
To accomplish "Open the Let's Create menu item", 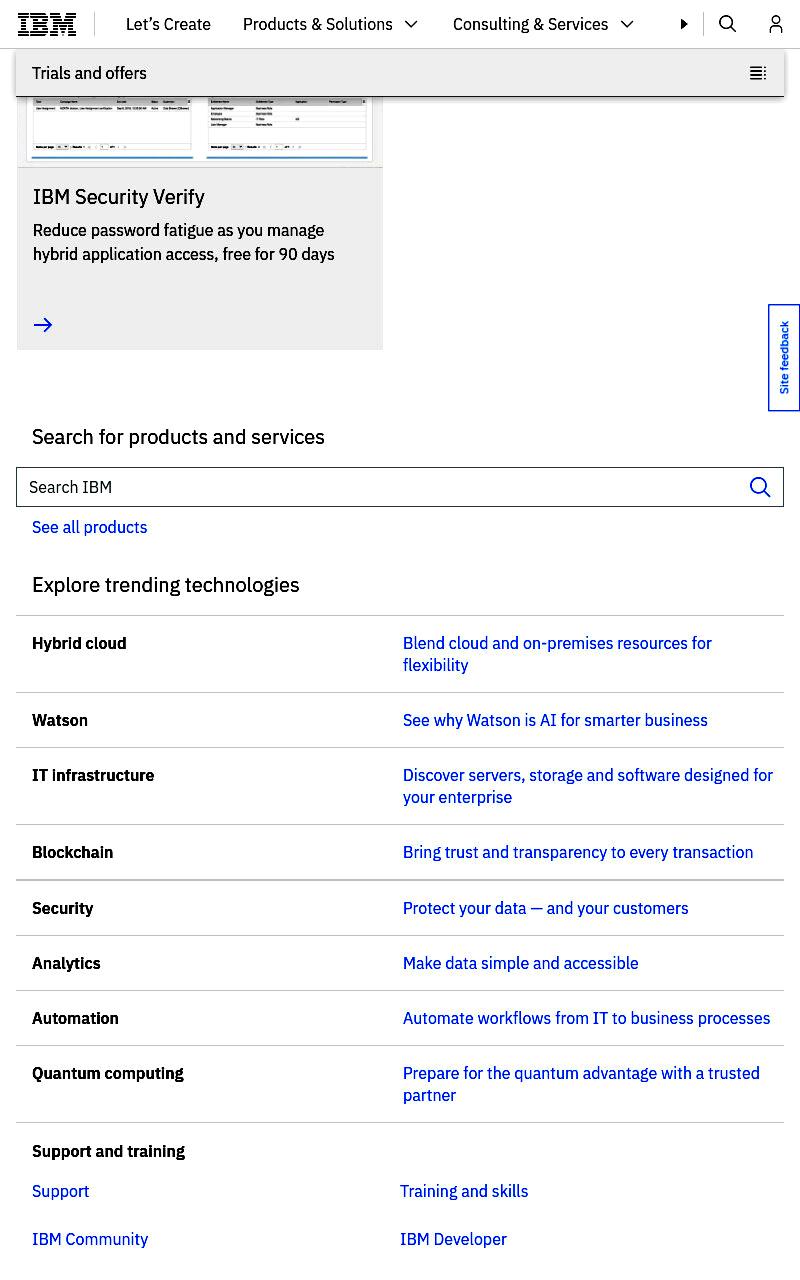I will [168, 24].
